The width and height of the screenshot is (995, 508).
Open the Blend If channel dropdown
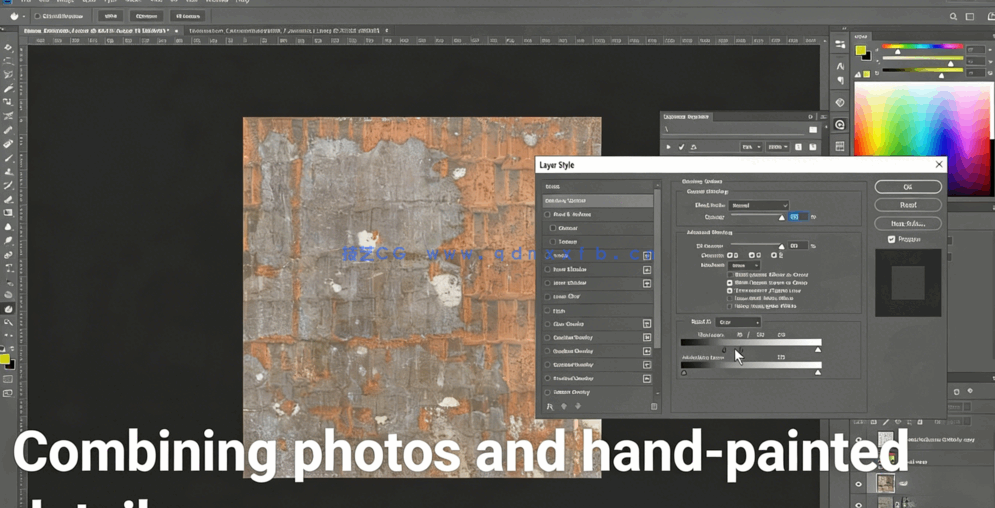coord(739,322)
